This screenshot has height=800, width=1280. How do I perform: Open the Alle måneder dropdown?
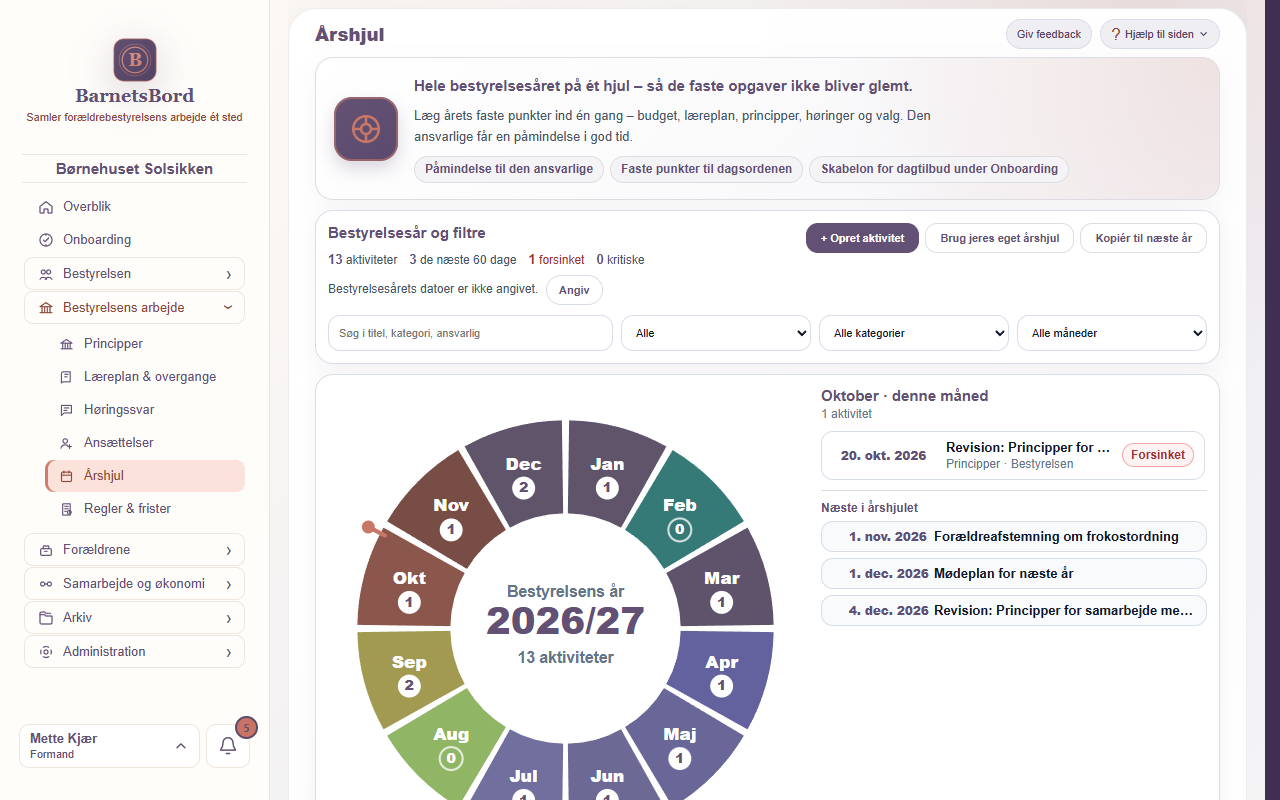pyautogui.click(x=1112, y=333)
